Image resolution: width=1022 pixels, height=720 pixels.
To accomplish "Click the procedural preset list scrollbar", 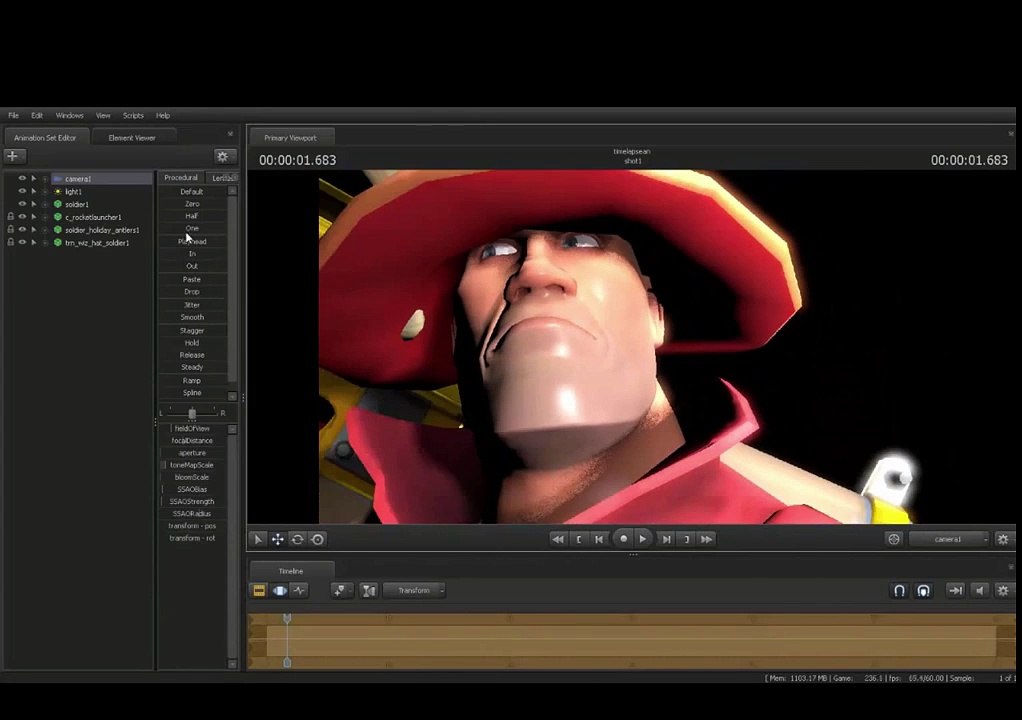I will pos(232,291).
